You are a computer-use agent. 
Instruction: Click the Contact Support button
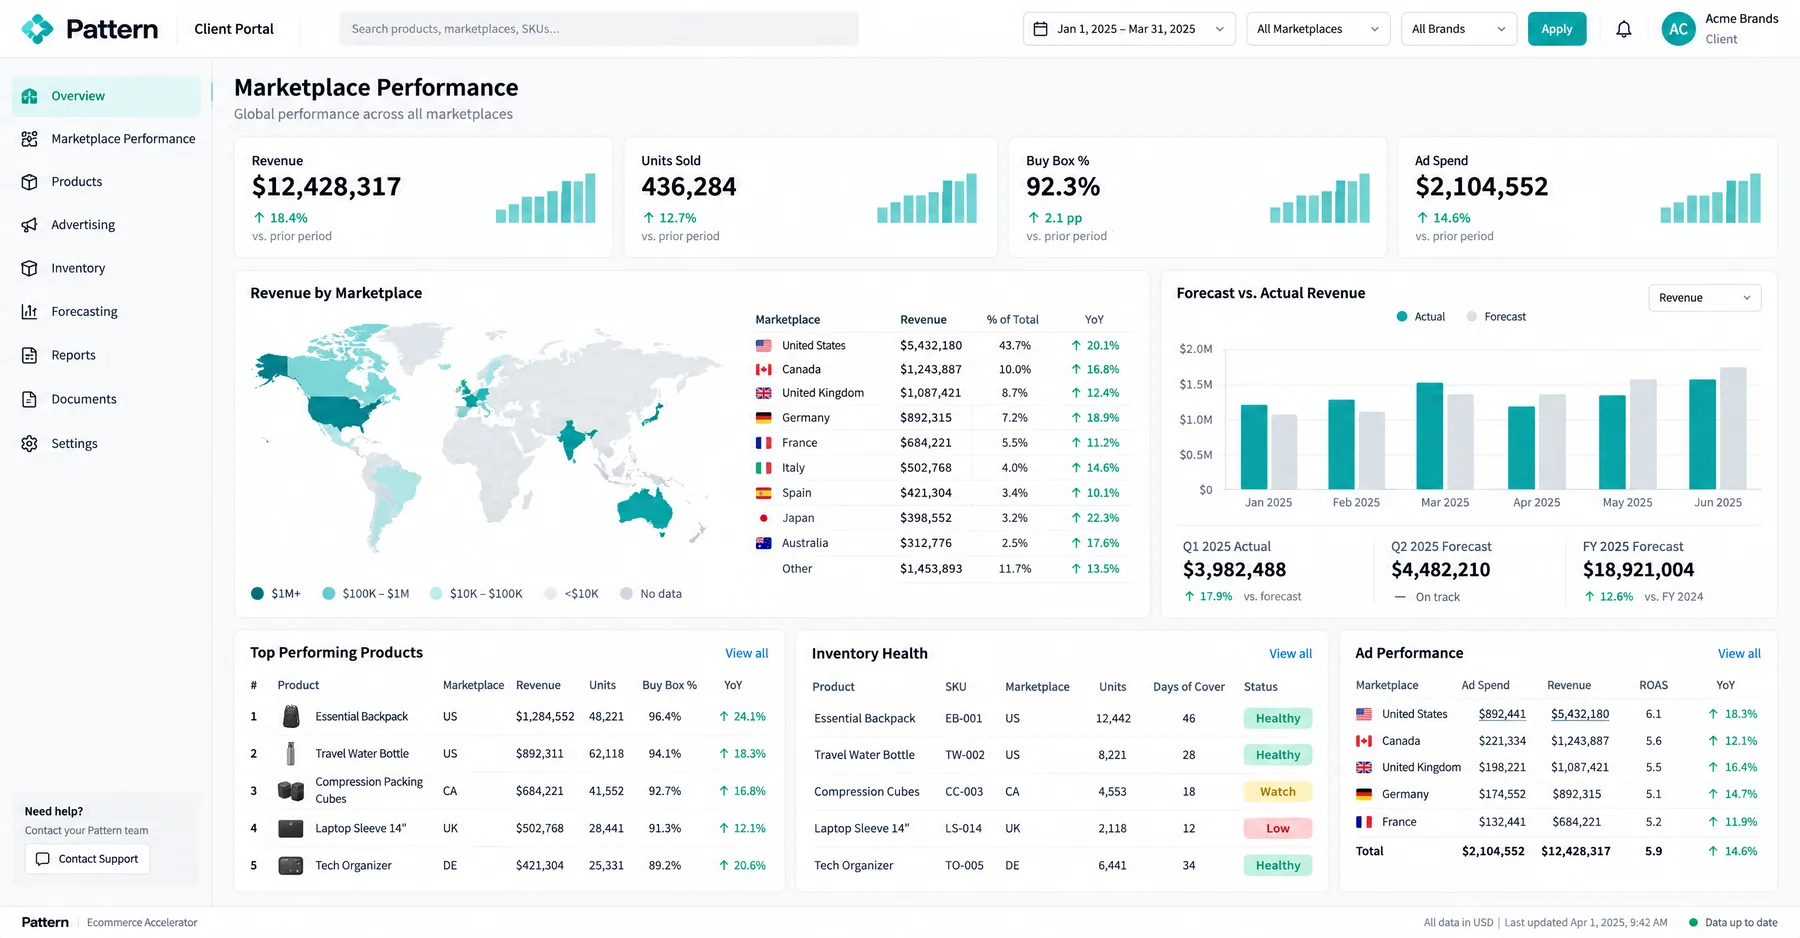(87, 859)
